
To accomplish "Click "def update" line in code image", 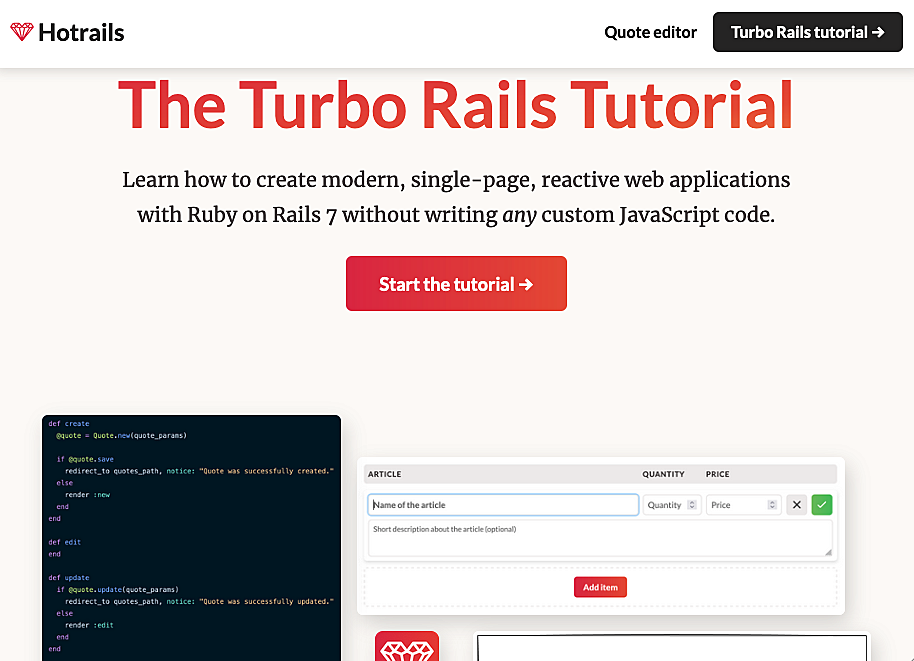I will (69, 578).
